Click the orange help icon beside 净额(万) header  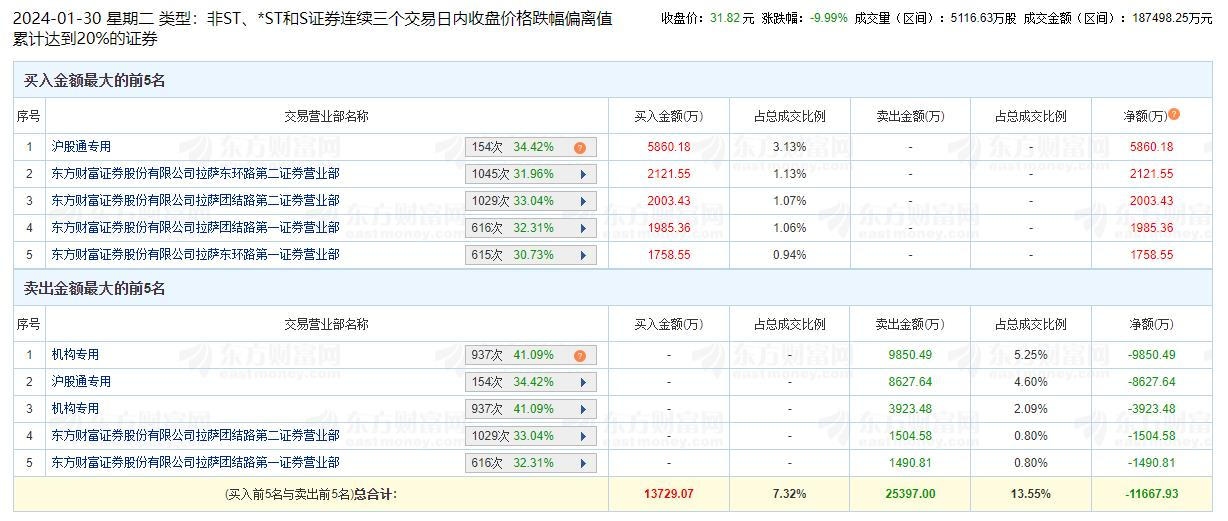click(1174, 115)
